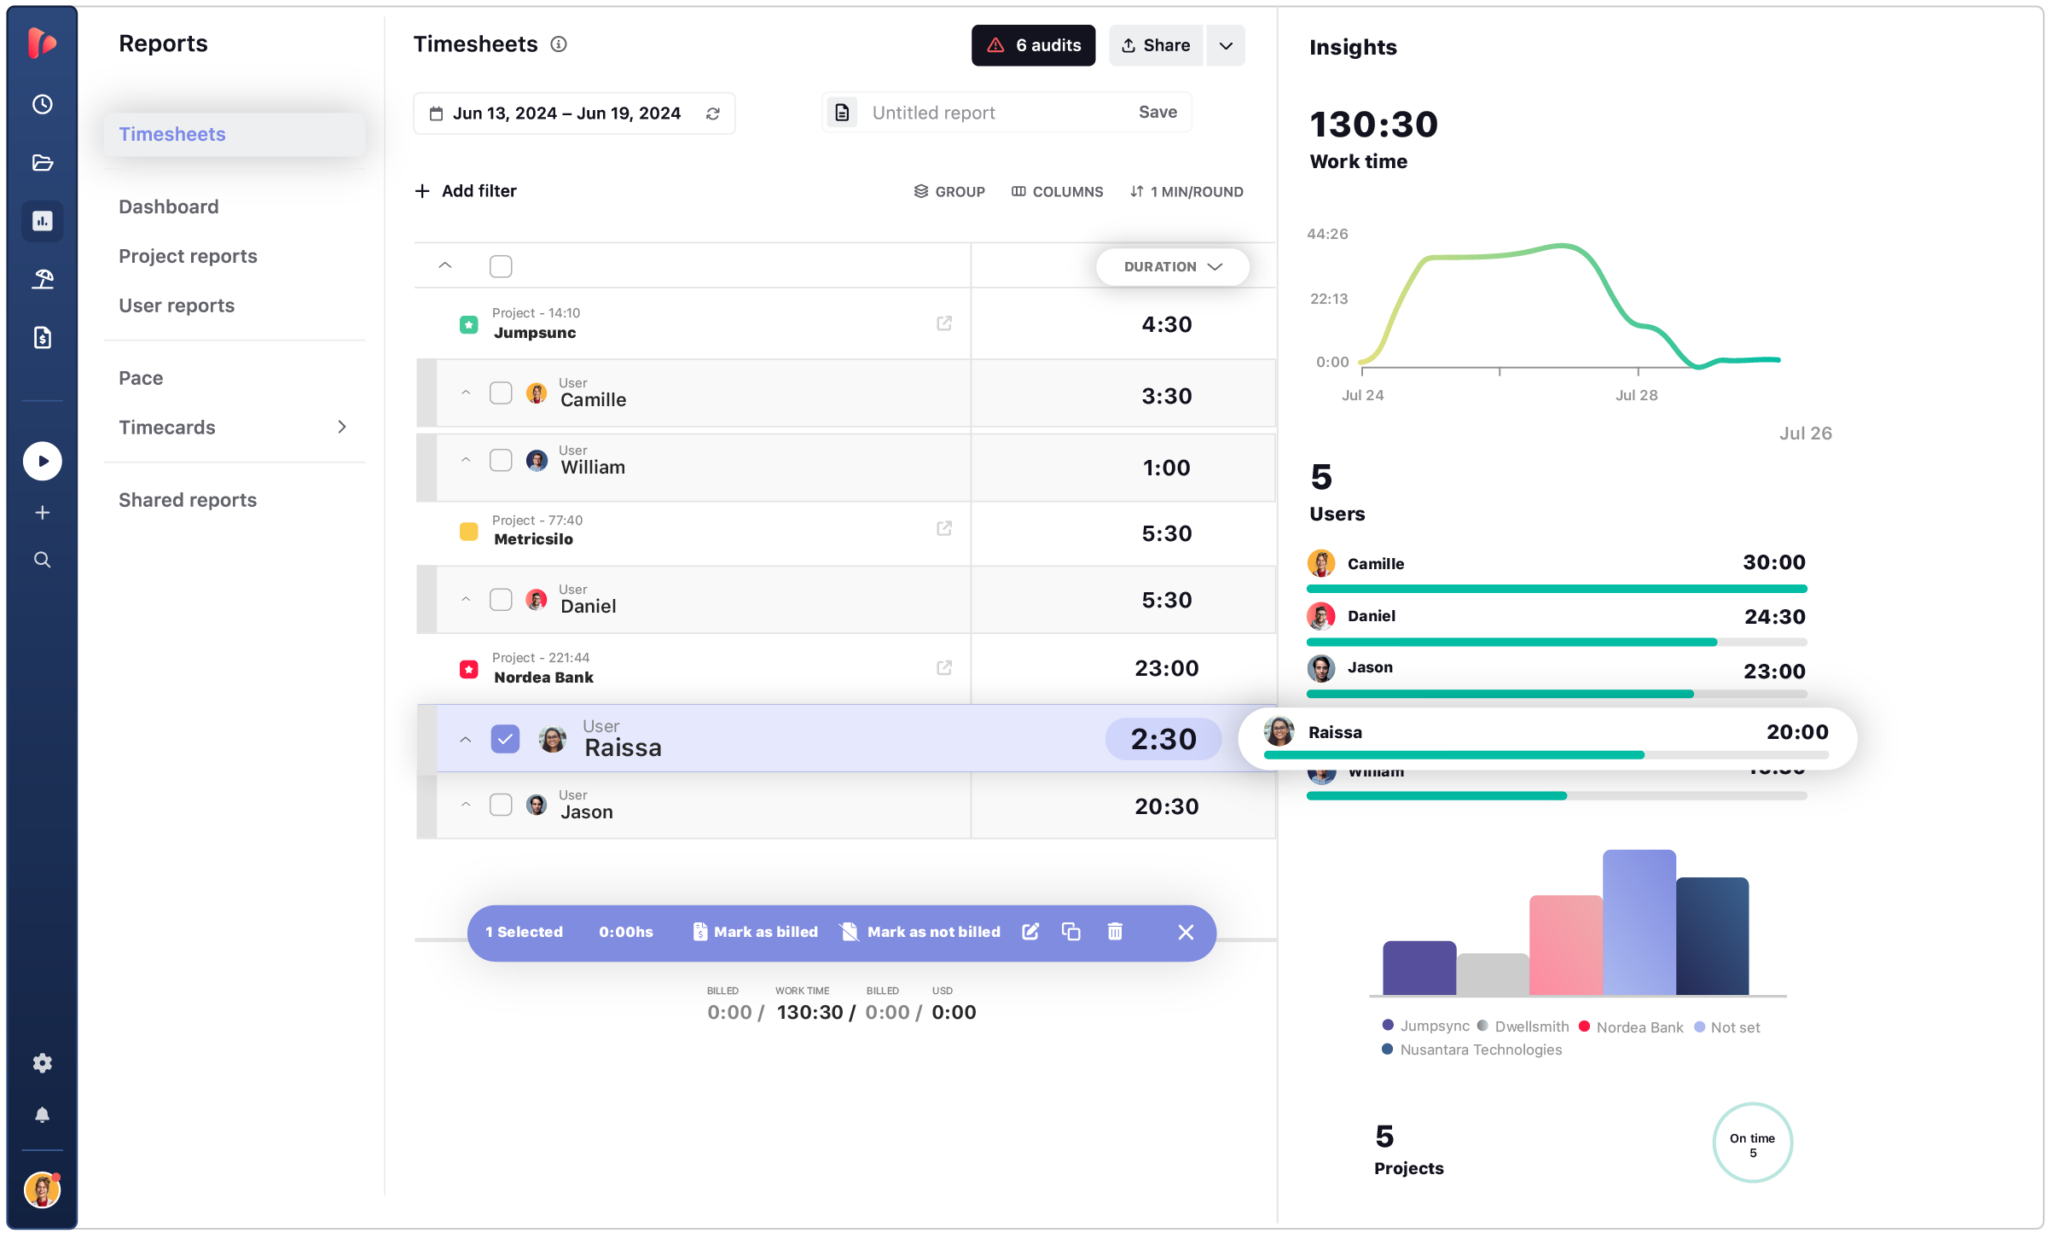Click the play button in the sidebar

42,461
